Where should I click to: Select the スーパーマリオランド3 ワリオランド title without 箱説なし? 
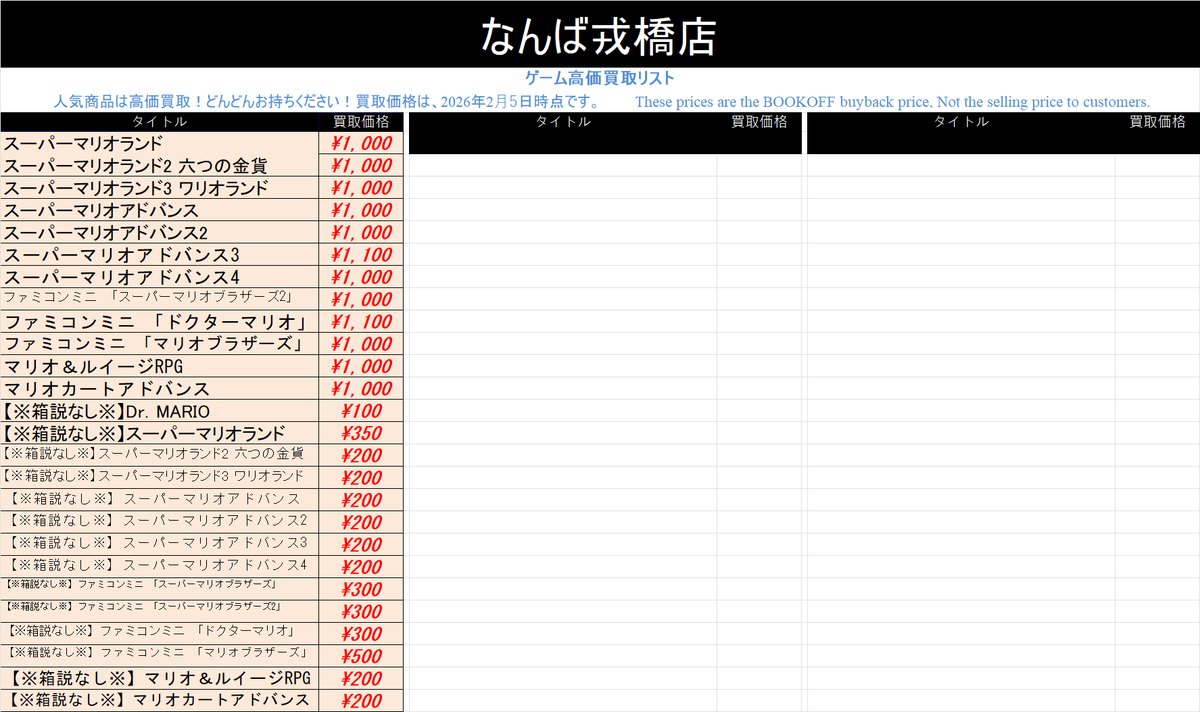[160, 188]
